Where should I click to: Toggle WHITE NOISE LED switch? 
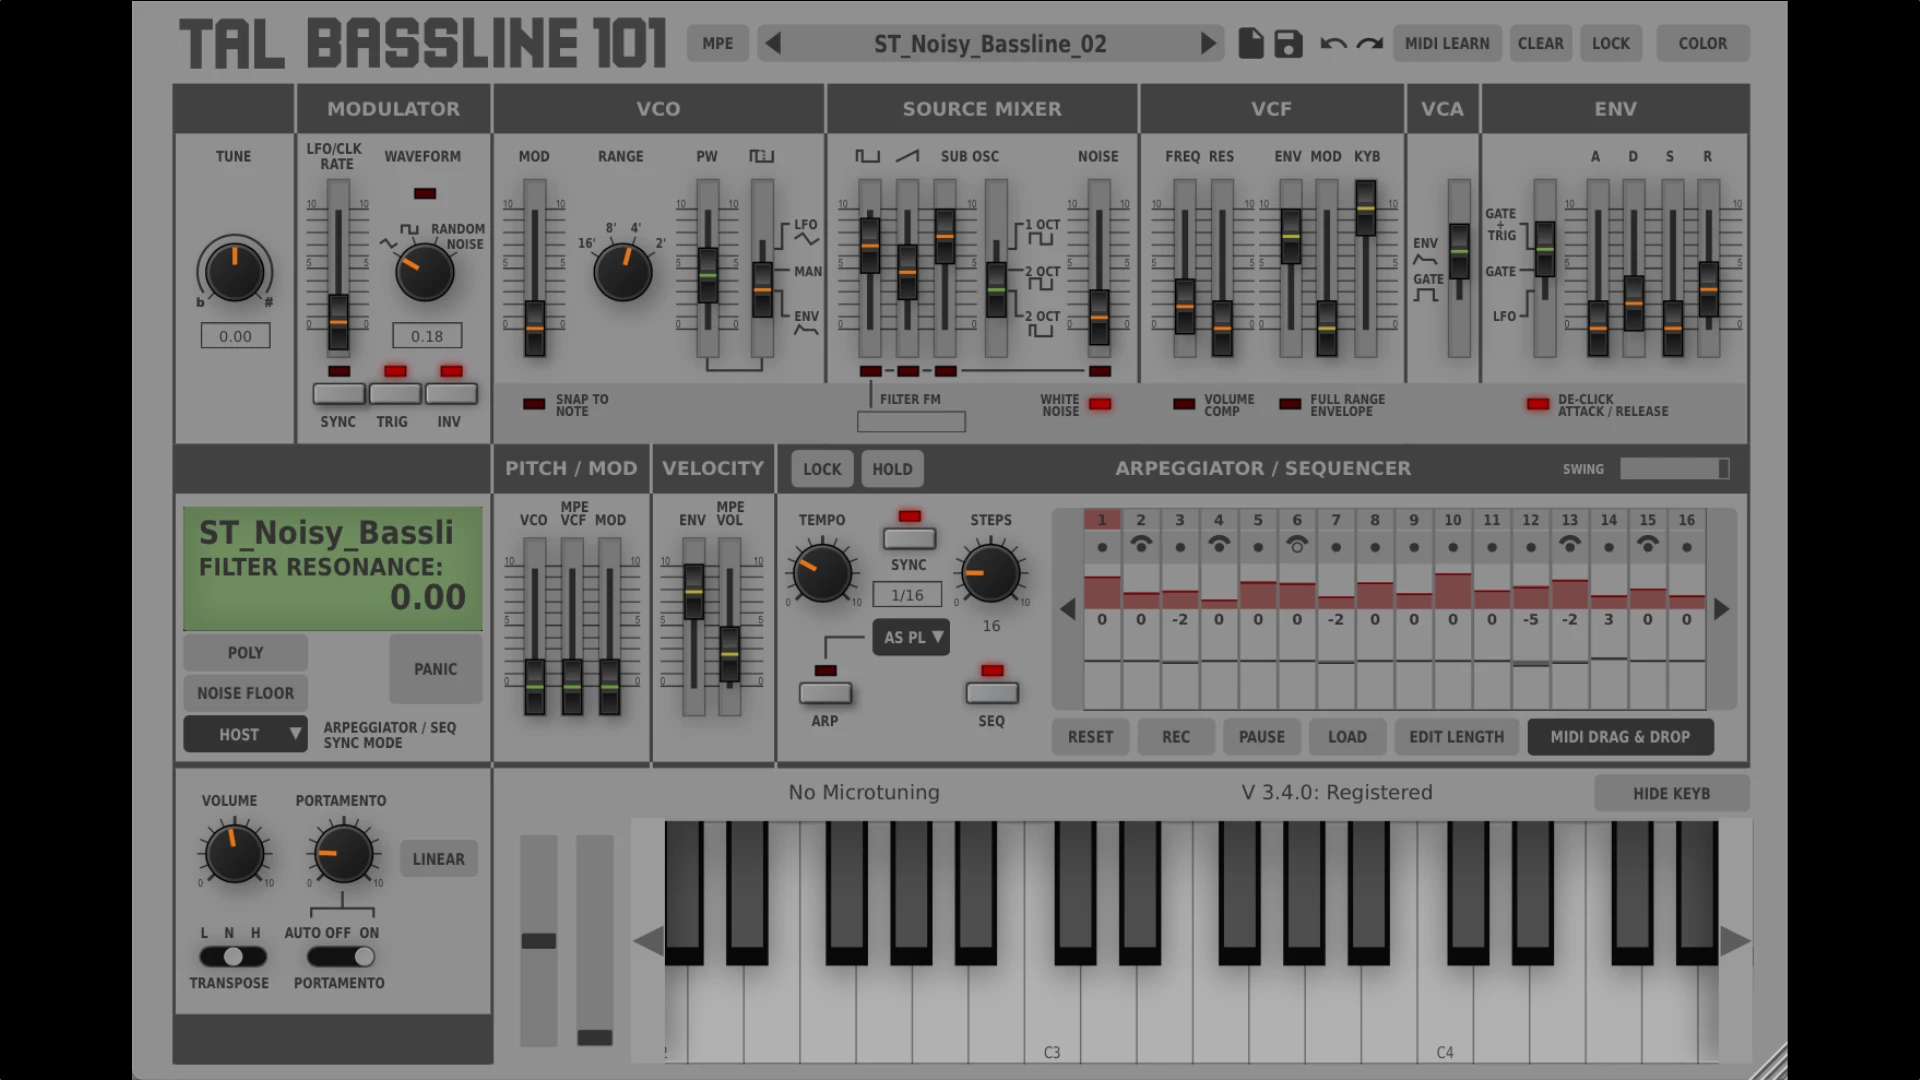(1100, 404)
